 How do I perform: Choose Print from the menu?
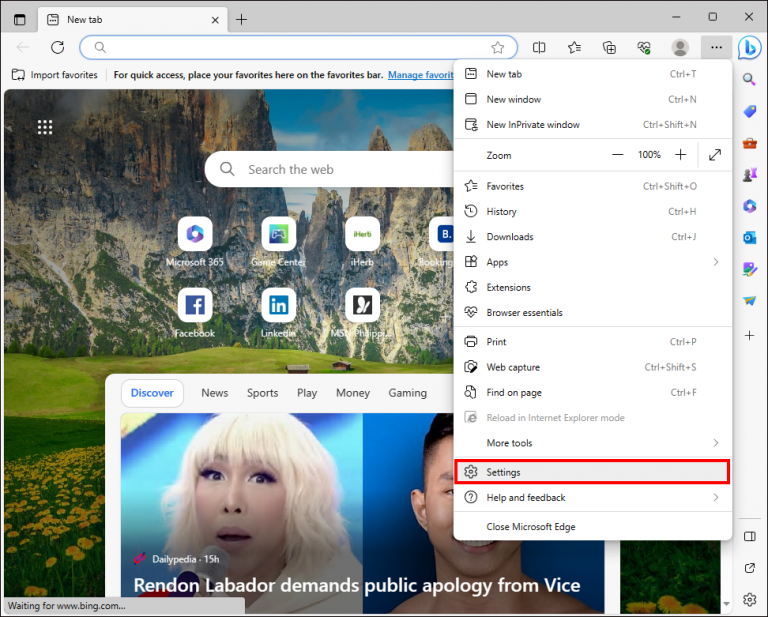(x=593, y=342)
